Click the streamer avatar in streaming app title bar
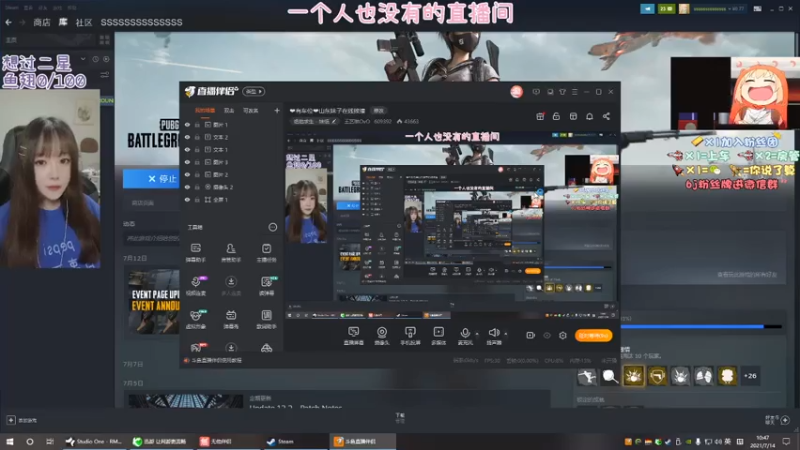 (x=516, y=92)
